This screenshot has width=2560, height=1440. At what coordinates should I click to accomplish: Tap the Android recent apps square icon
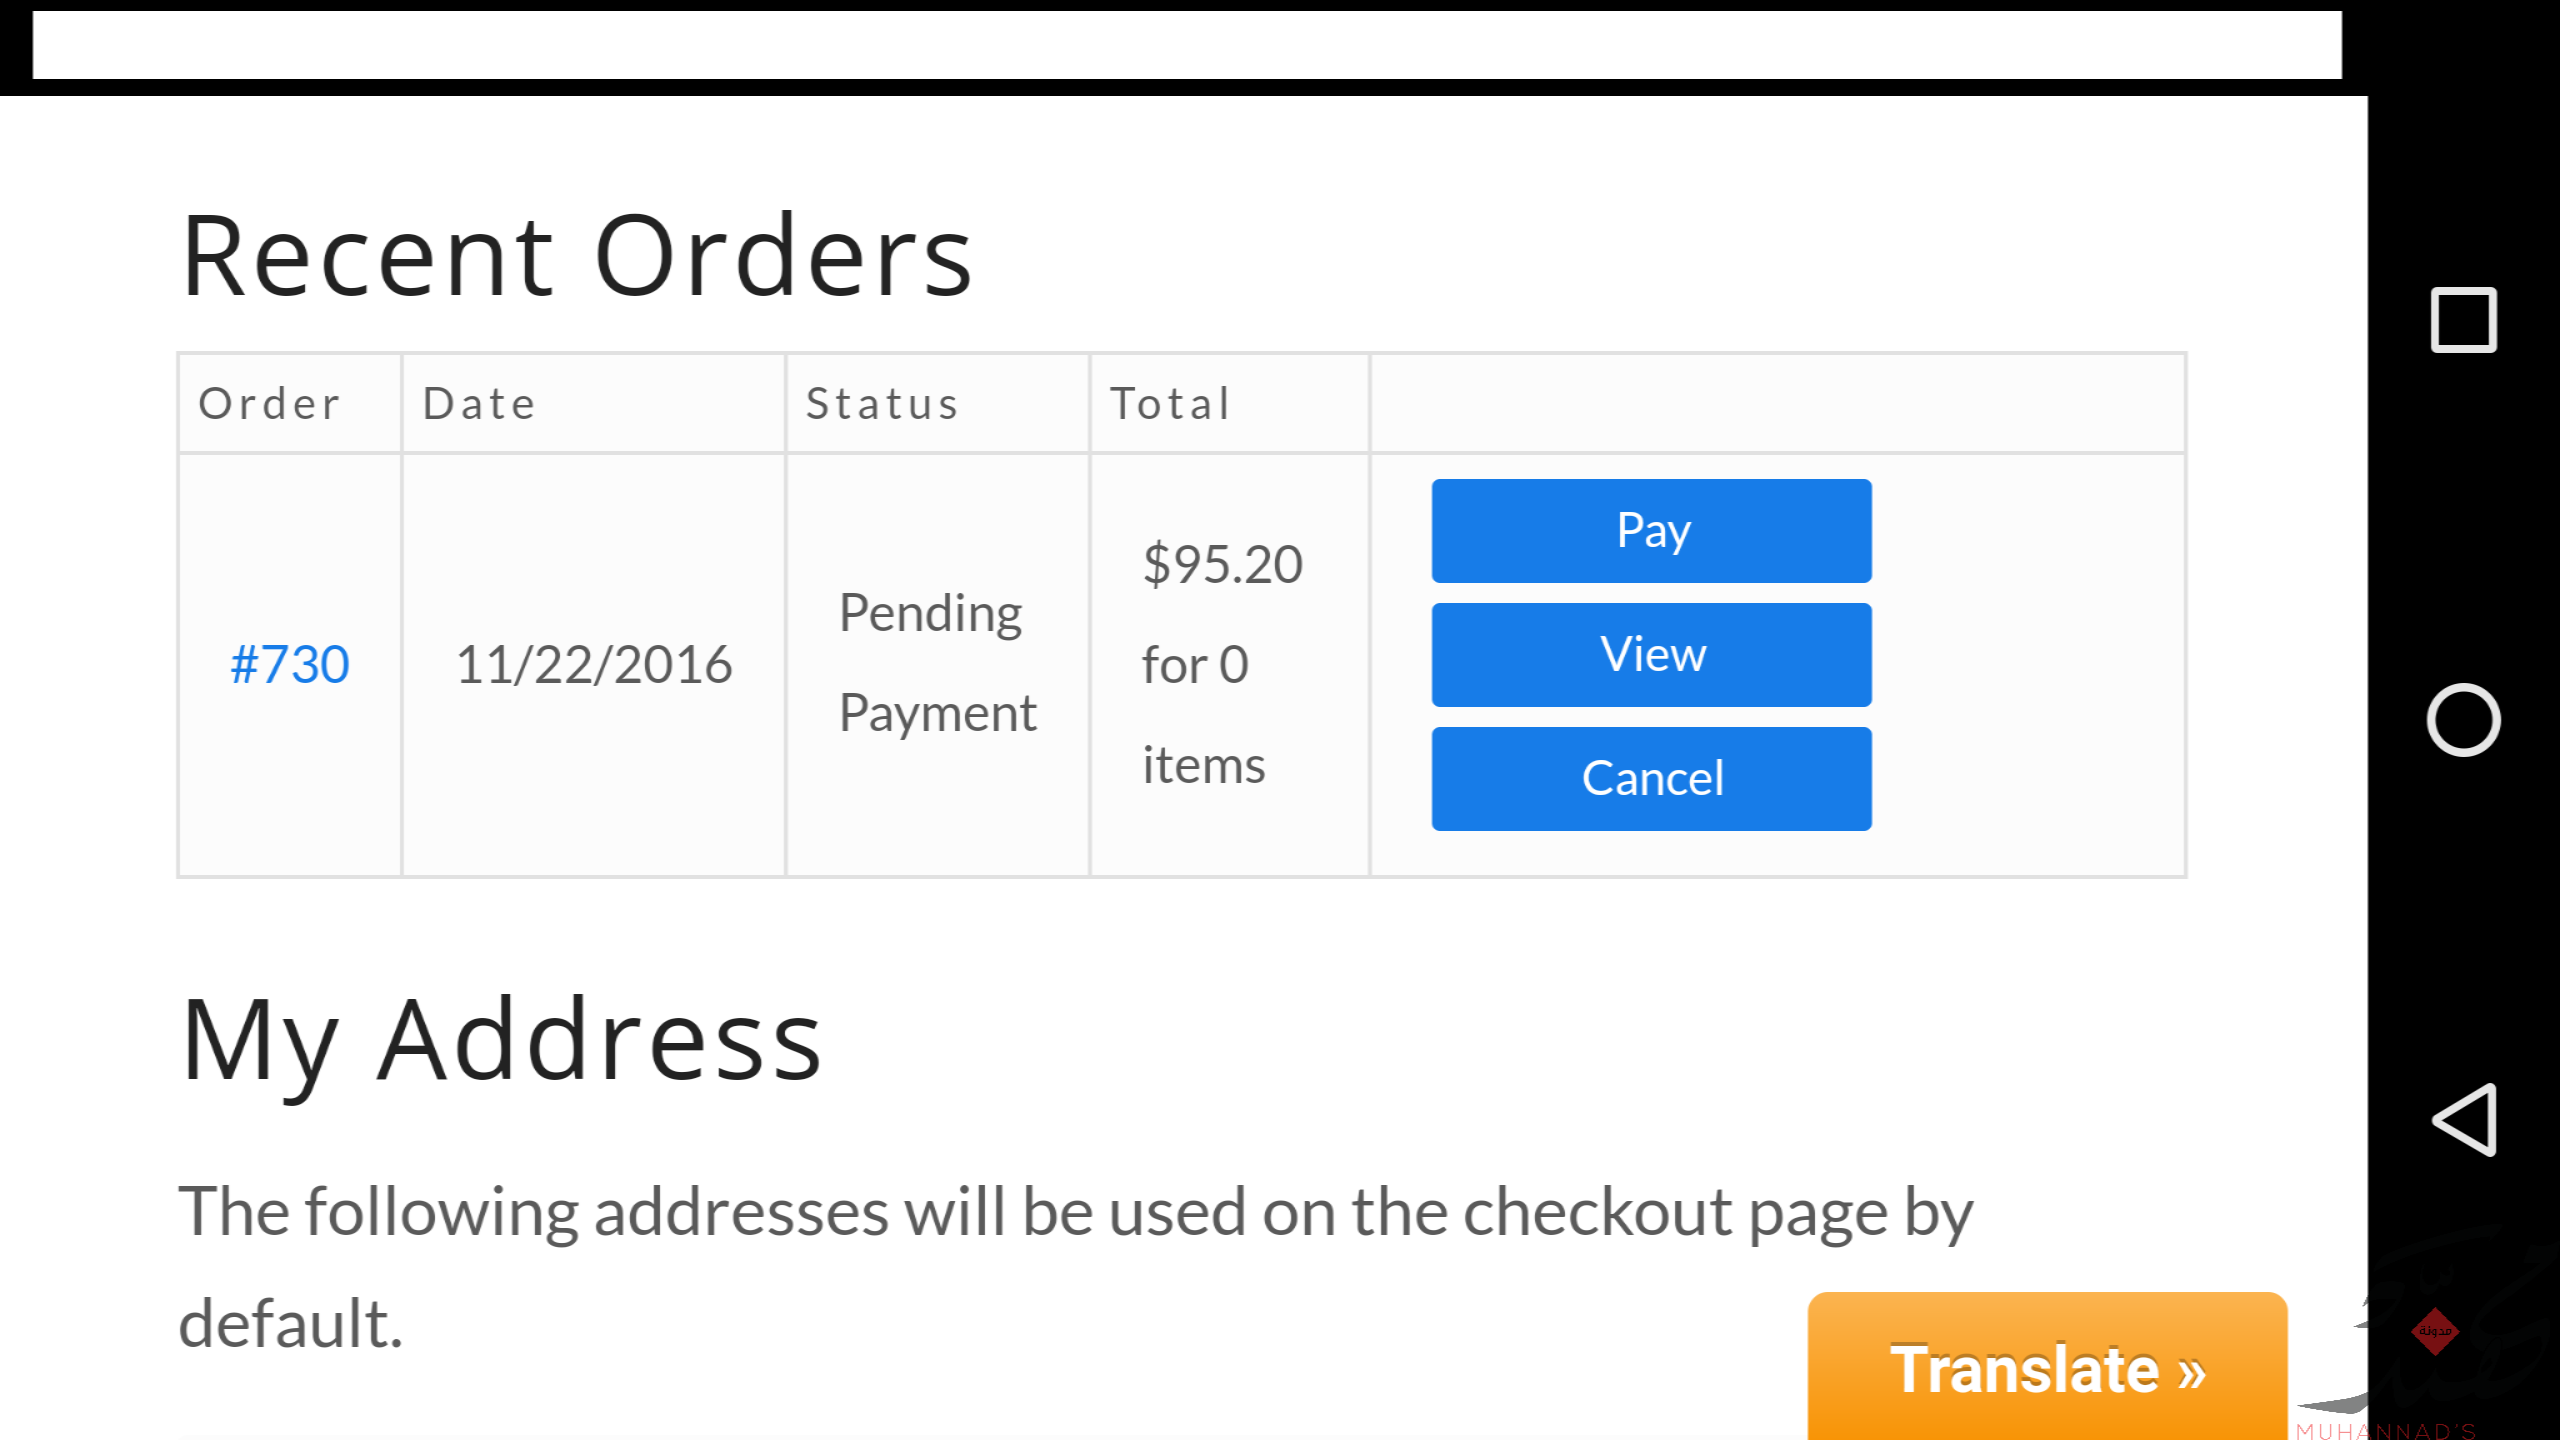(2463, 320)
